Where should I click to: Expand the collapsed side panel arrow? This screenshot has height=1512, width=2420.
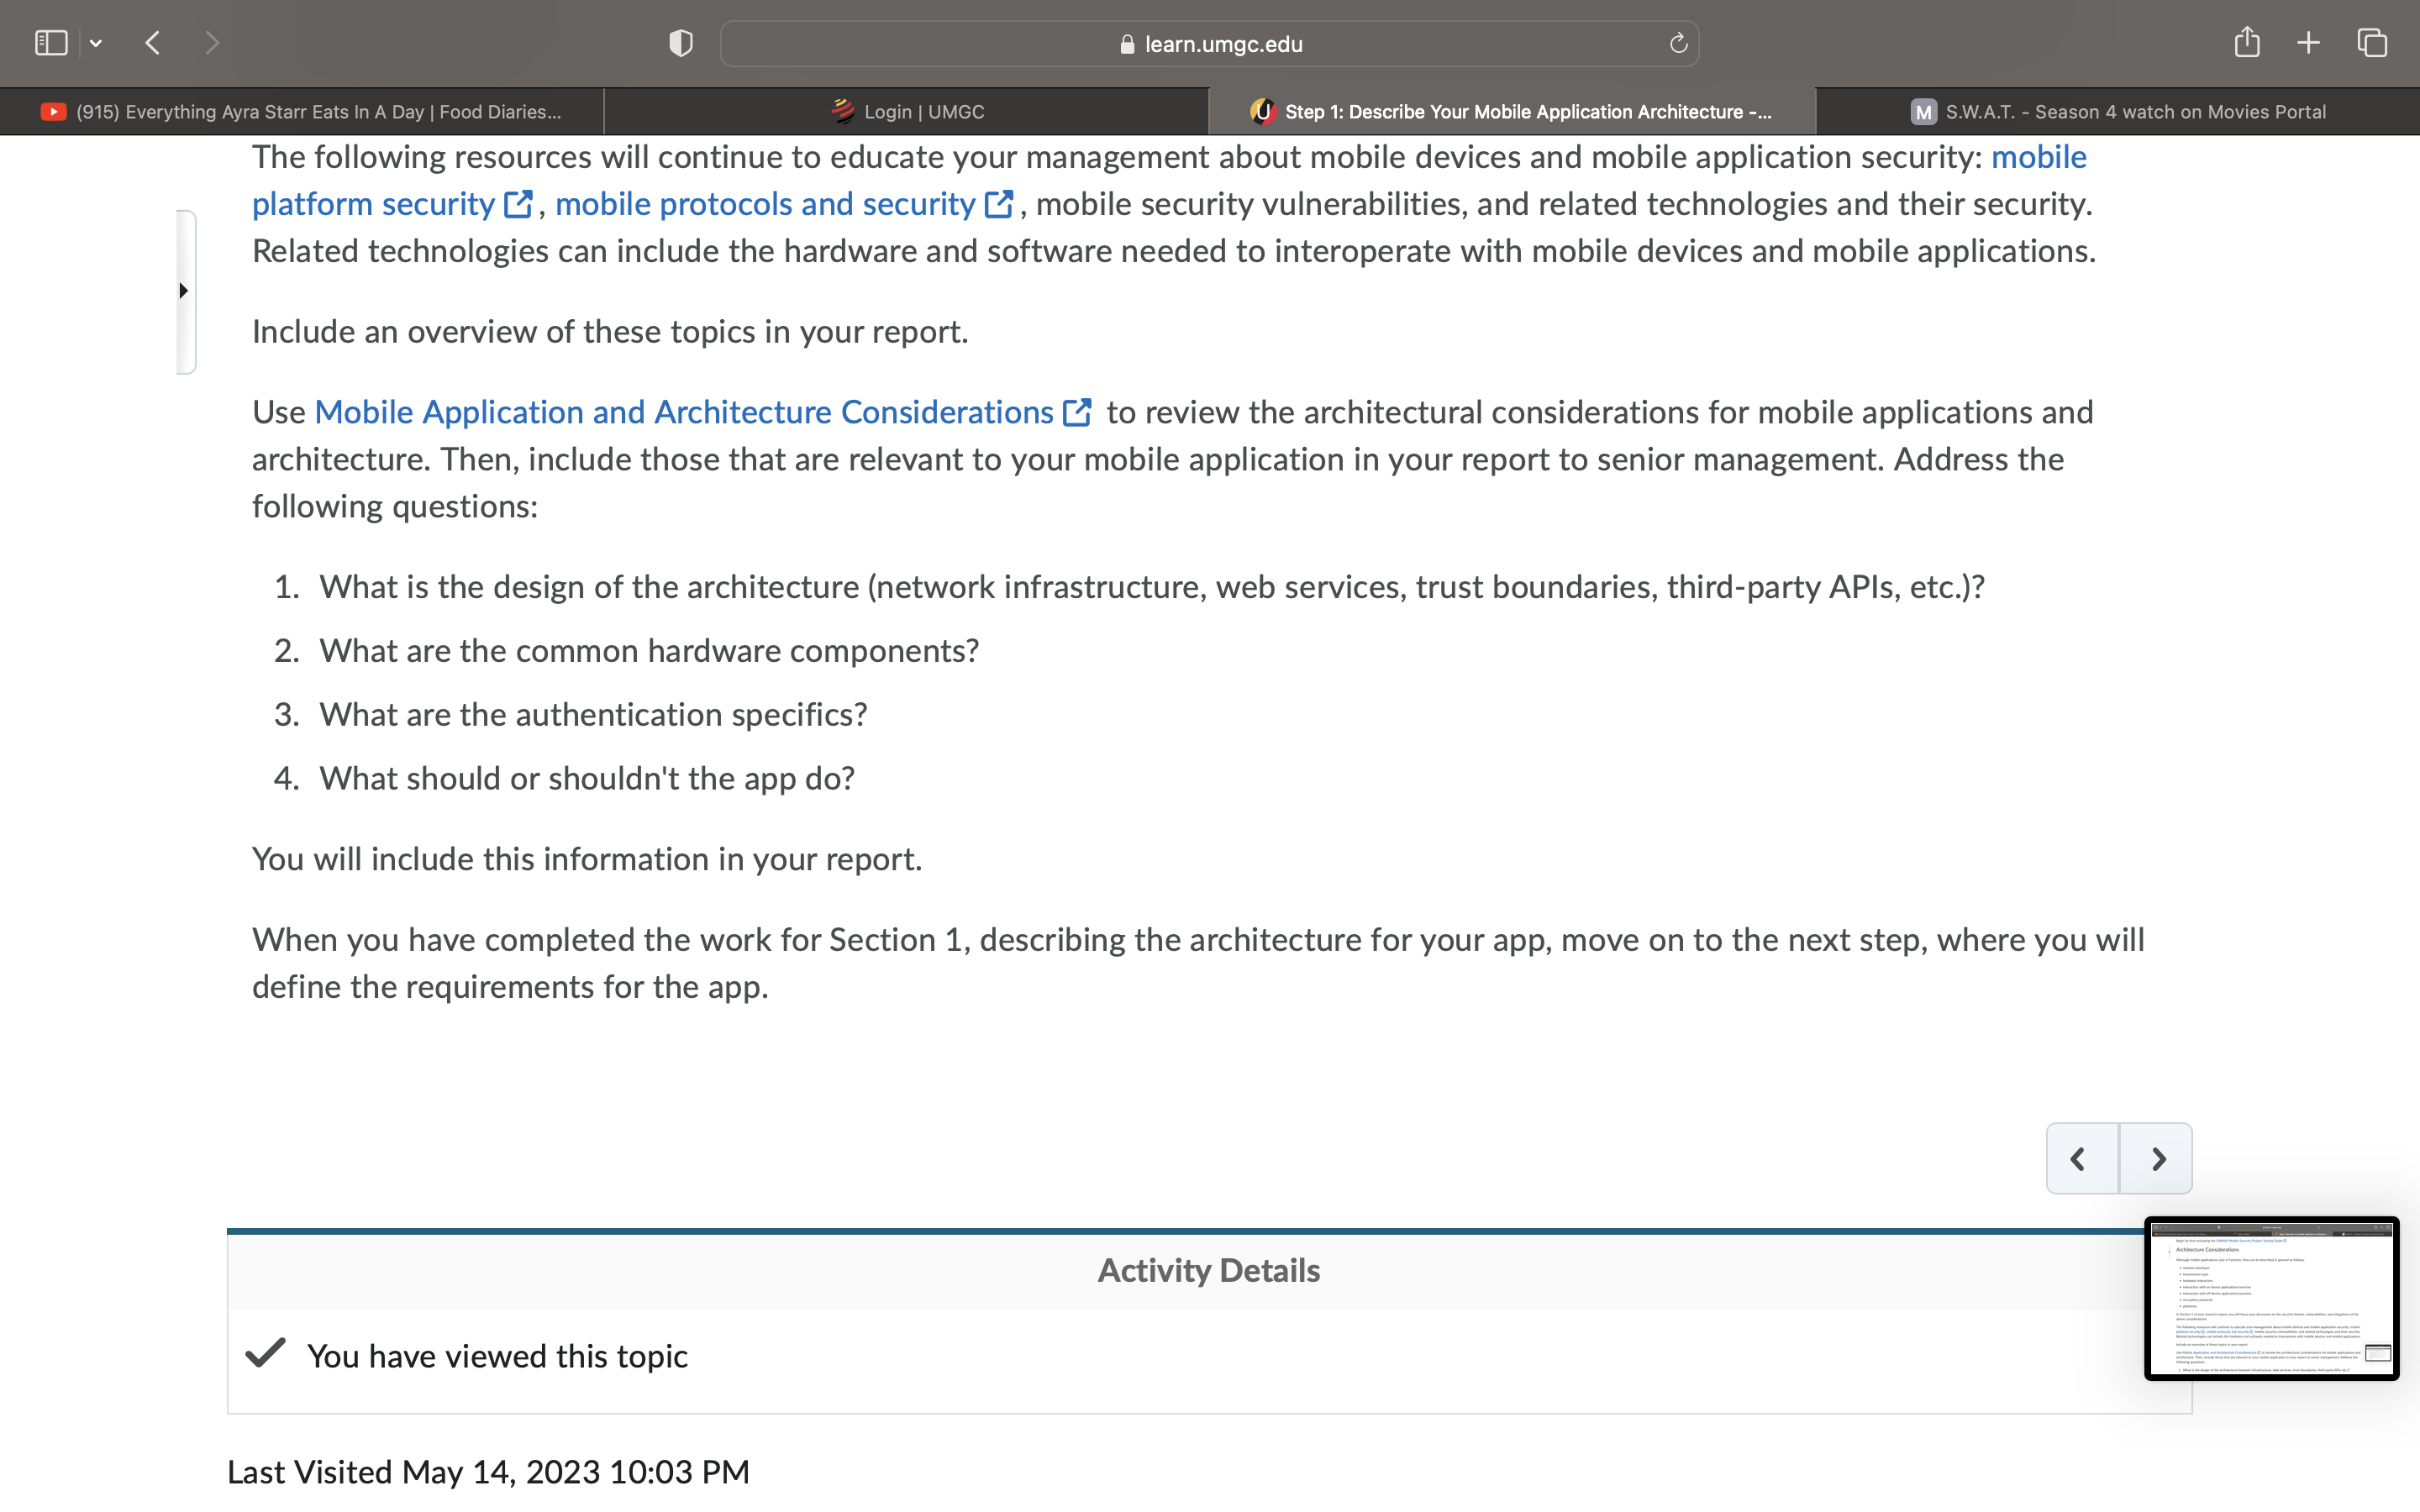click(185, 291)
